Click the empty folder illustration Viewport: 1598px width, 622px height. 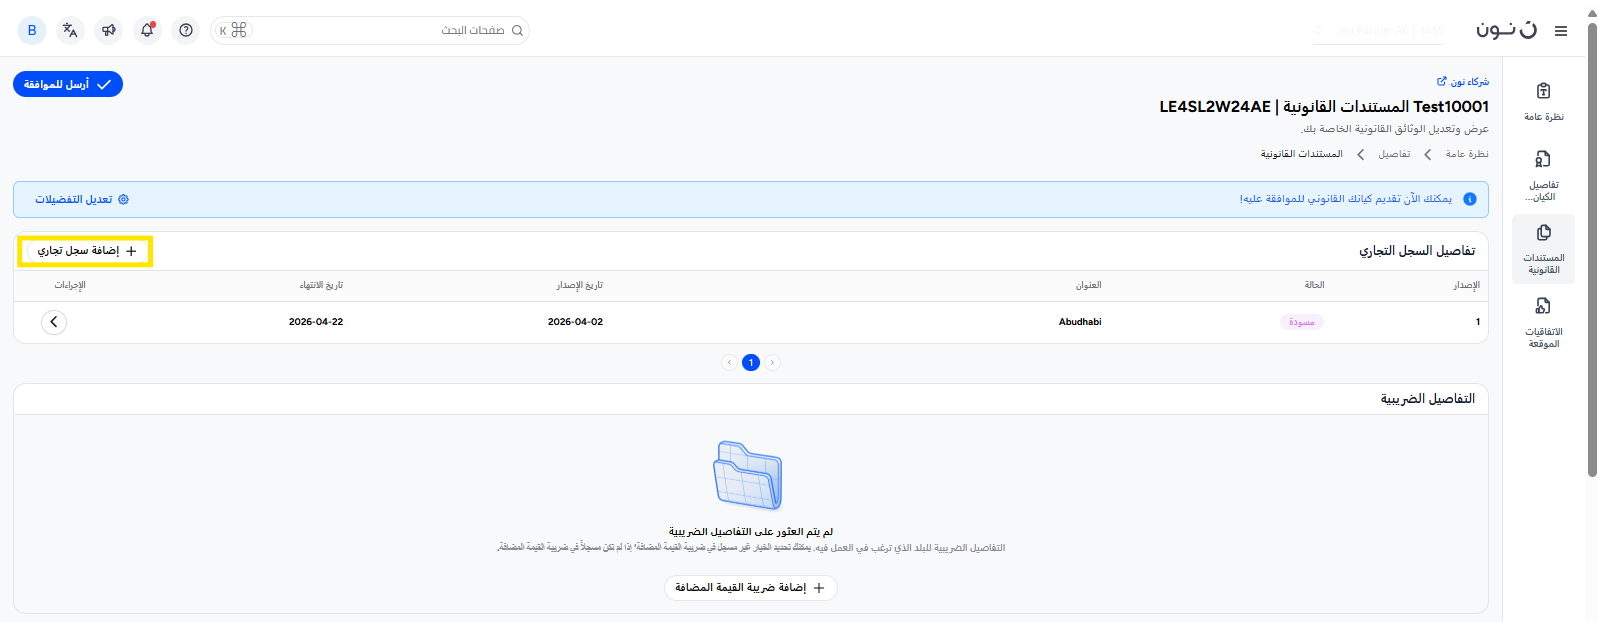[x=748, y=476]
